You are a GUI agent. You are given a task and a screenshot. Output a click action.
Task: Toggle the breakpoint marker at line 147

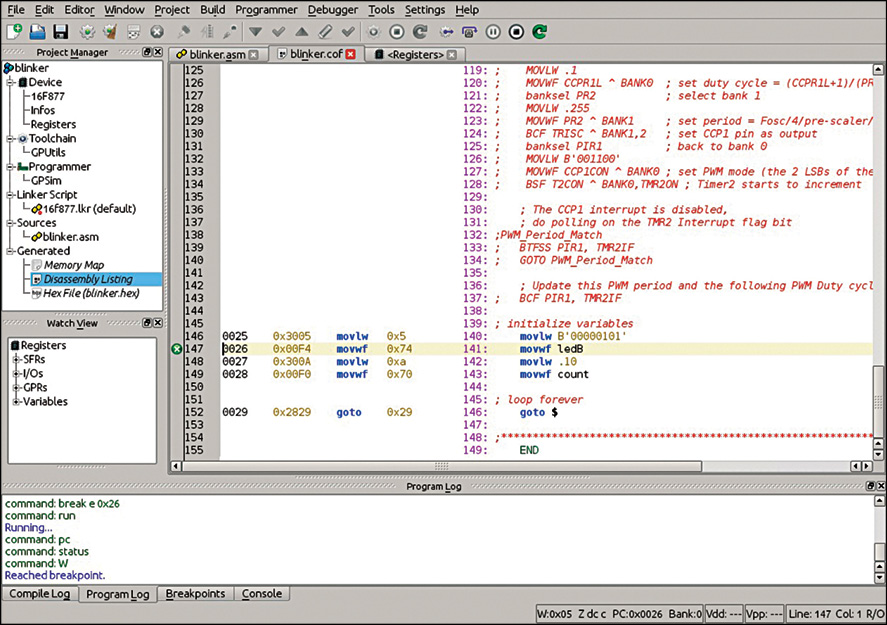point(176,348)
